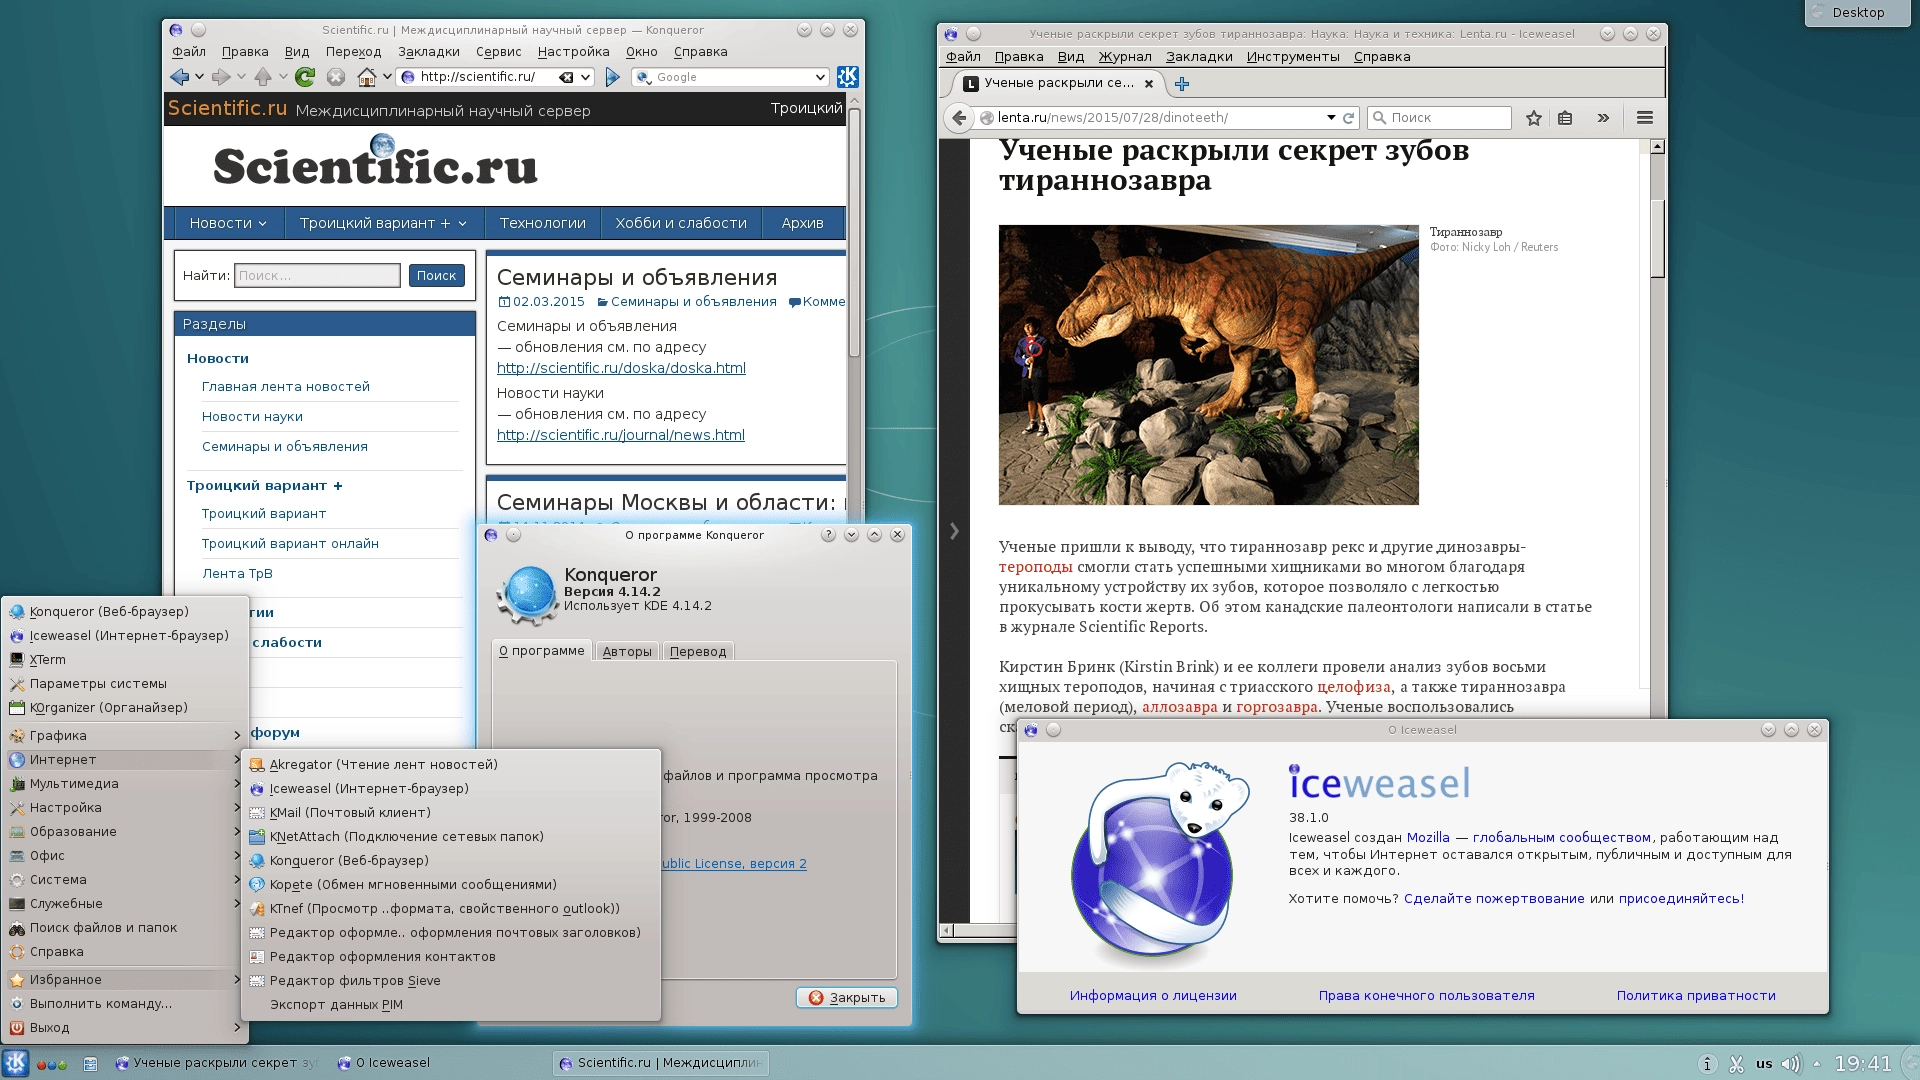1920x1080 pixels.
Task: Click the volume icon in system tray
Action: [x=1790, y=1064]
